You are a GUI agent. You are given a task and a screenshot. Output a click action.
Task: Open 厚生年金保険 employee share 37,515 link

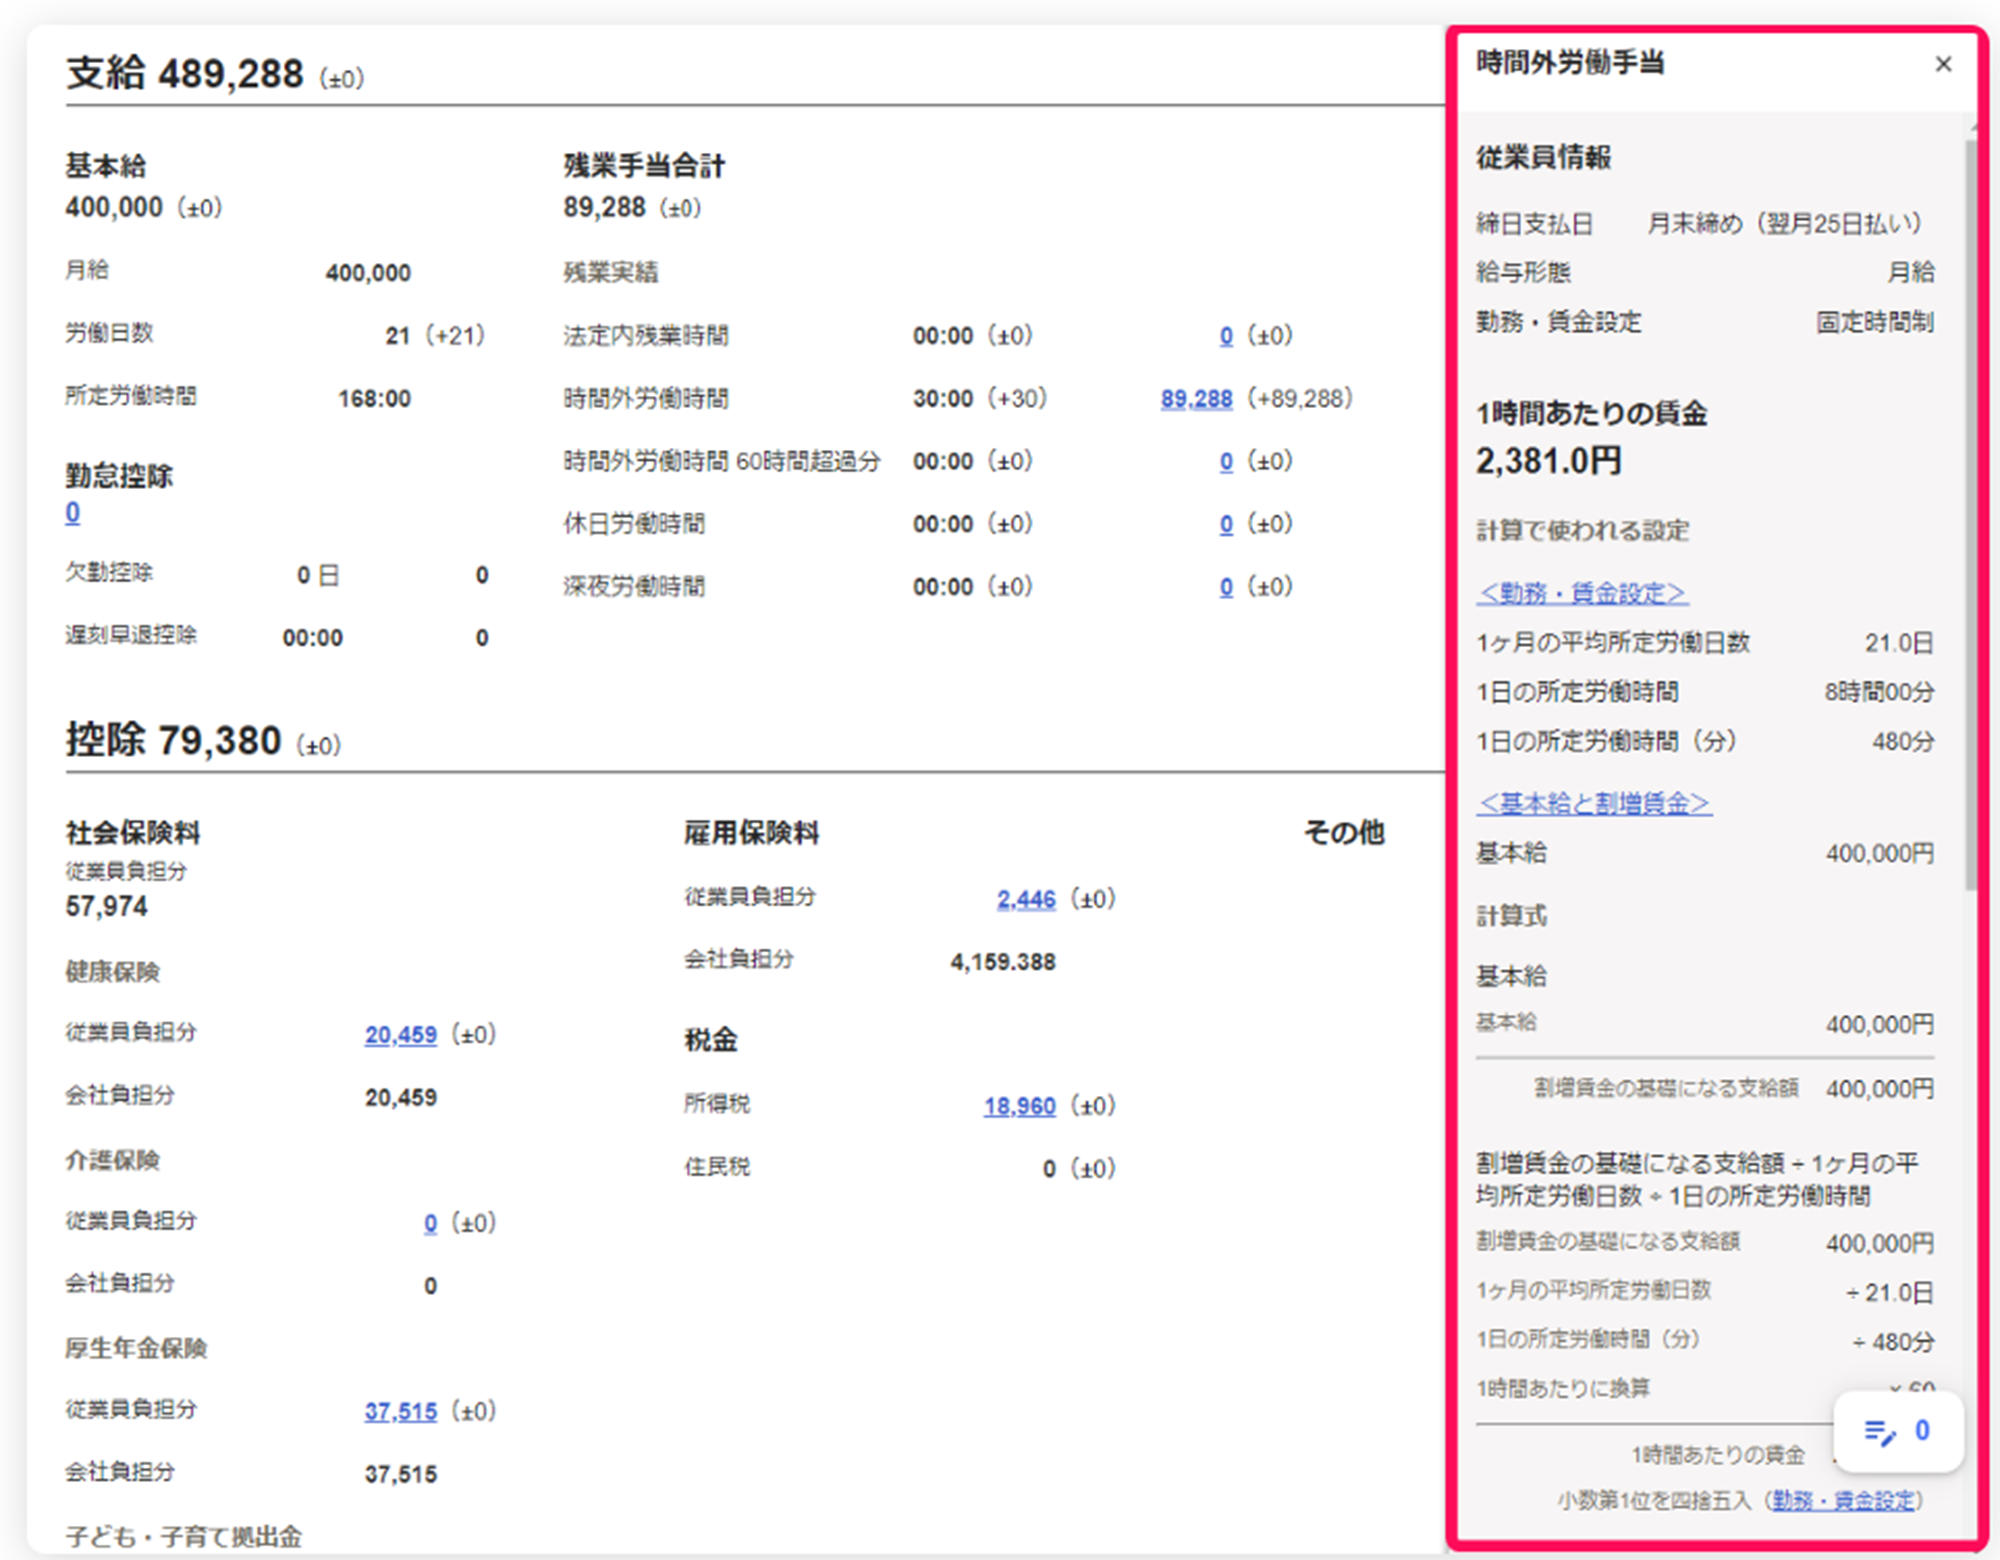(400, 1412)
